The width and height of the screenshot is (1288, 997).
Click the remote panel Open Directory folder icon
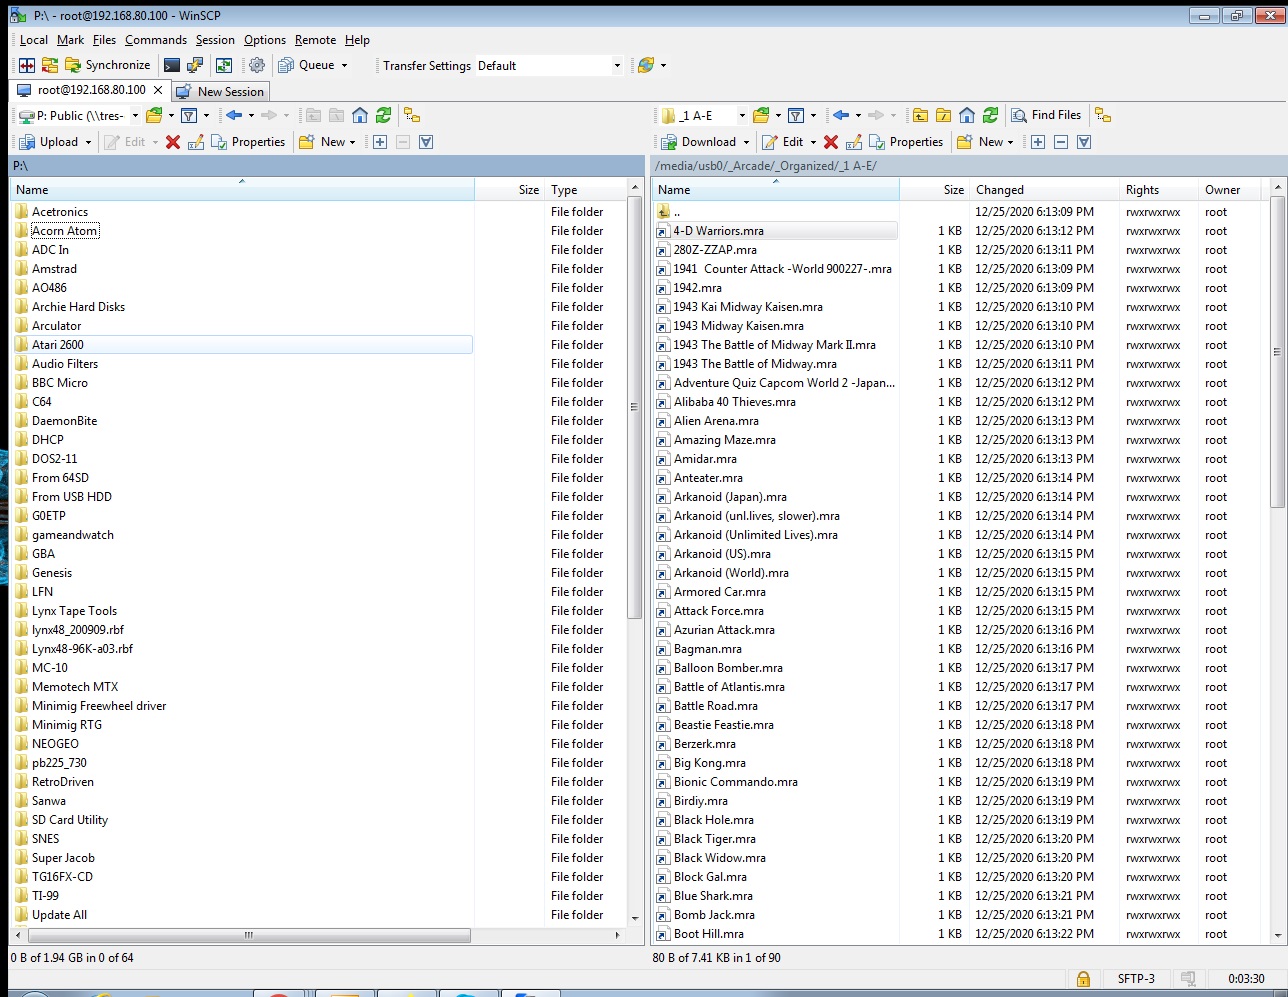point(761,115)
